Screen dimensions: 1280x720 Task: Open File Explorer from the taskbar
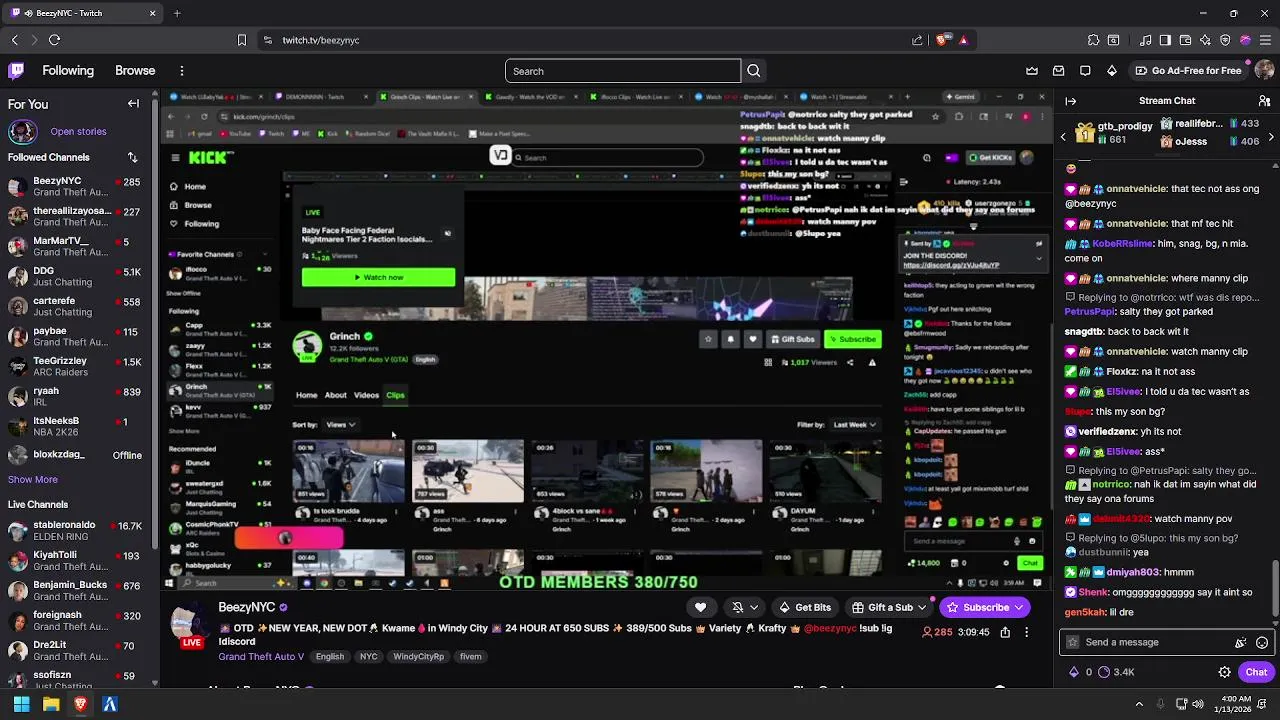[x=51, y=704]
